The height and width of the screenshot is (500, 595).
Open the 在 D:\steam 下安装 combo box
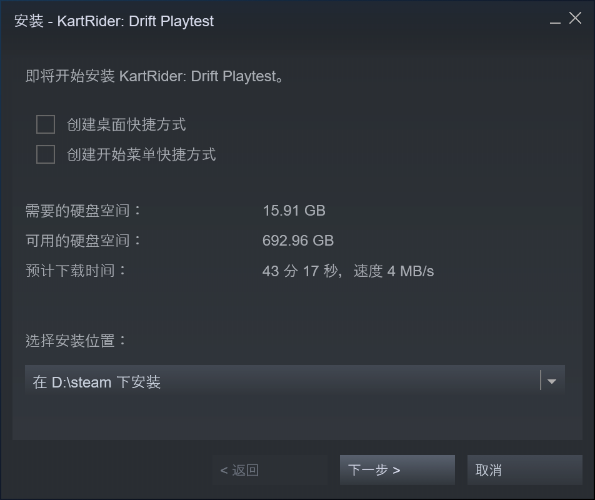(x=295, y=381)
